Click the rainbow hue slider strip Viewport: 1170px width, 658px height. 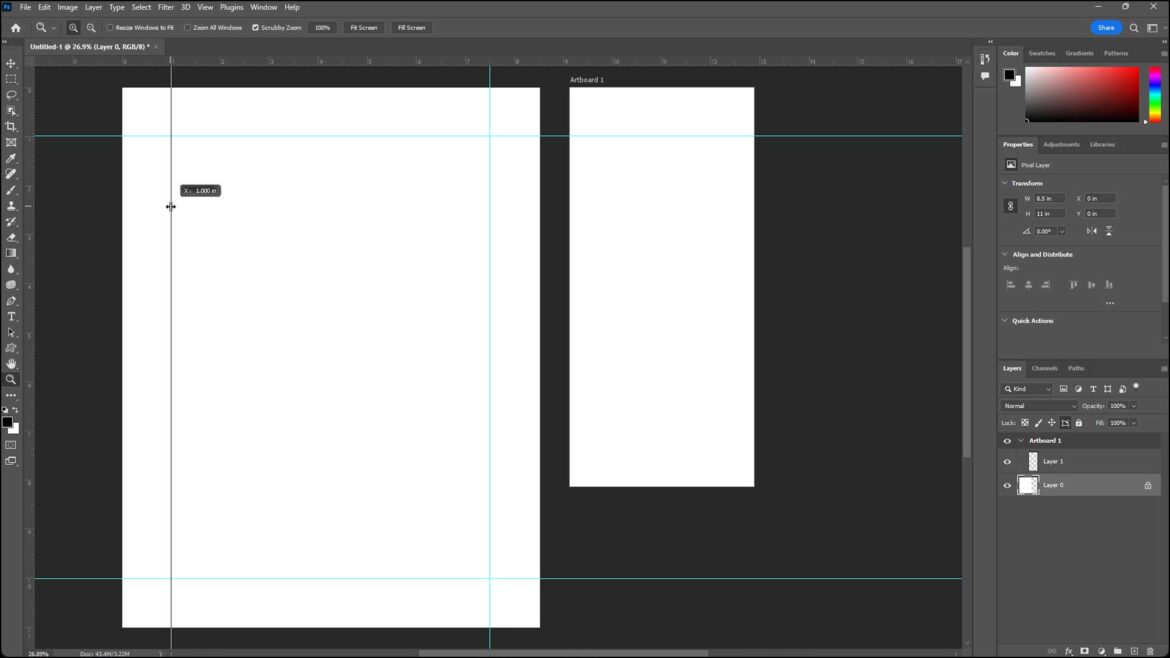point(1154,95)
